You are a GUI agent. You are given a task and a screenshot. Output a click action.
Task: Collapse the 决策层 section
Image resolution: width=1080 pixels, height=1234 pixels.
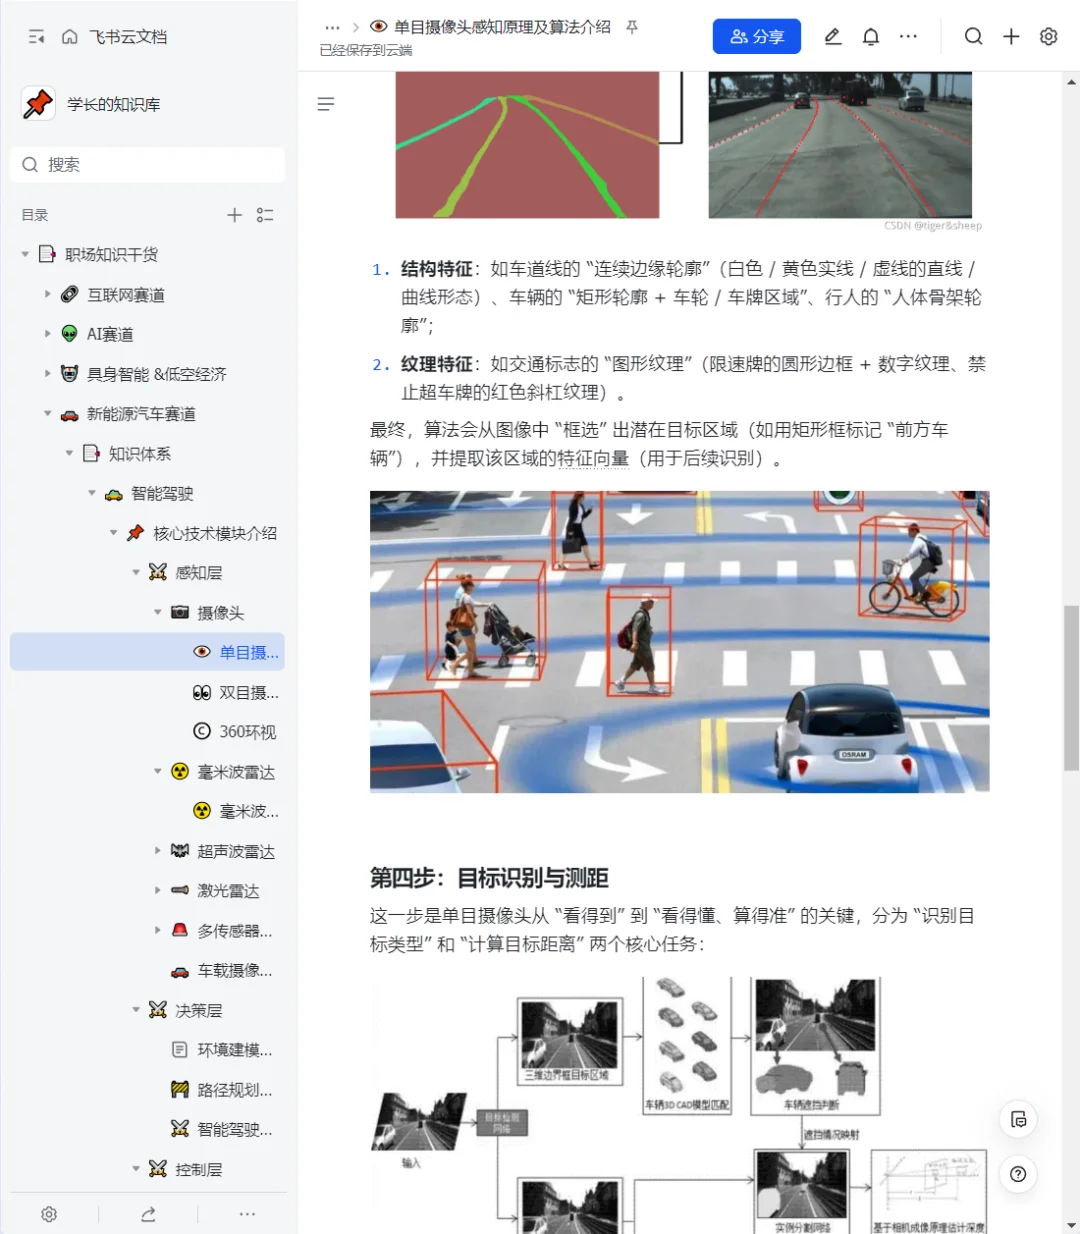pos(136,1010)
